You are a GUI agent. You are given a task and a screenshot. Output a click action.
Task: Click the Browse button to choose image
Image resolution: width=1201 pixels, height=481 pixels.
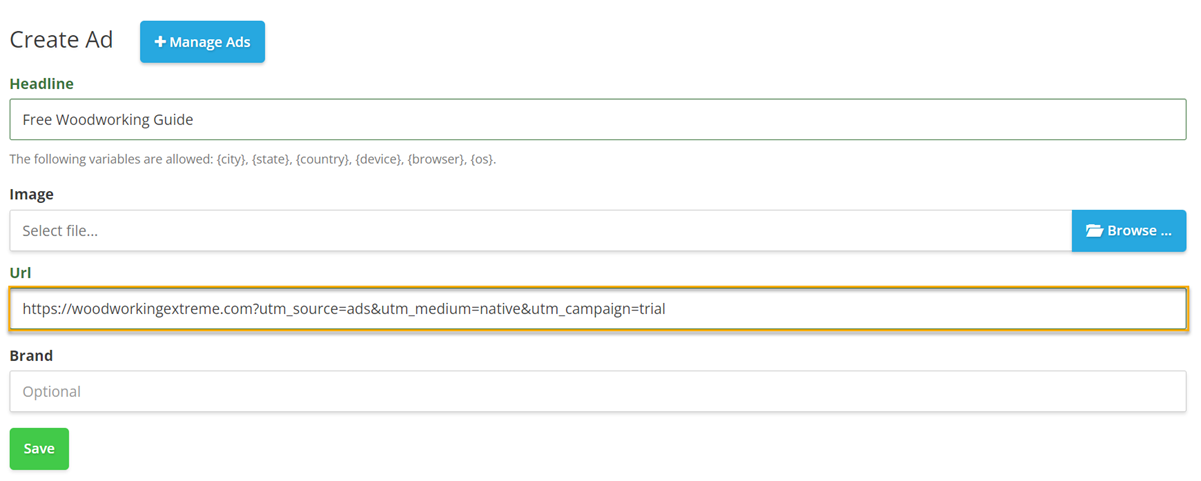1129,231
